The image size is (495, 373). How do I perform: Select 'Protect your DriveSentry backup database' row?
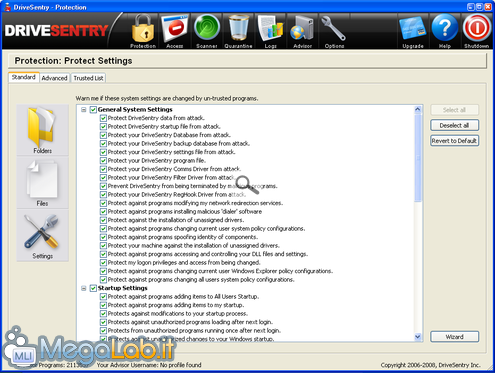click(179, 144)
